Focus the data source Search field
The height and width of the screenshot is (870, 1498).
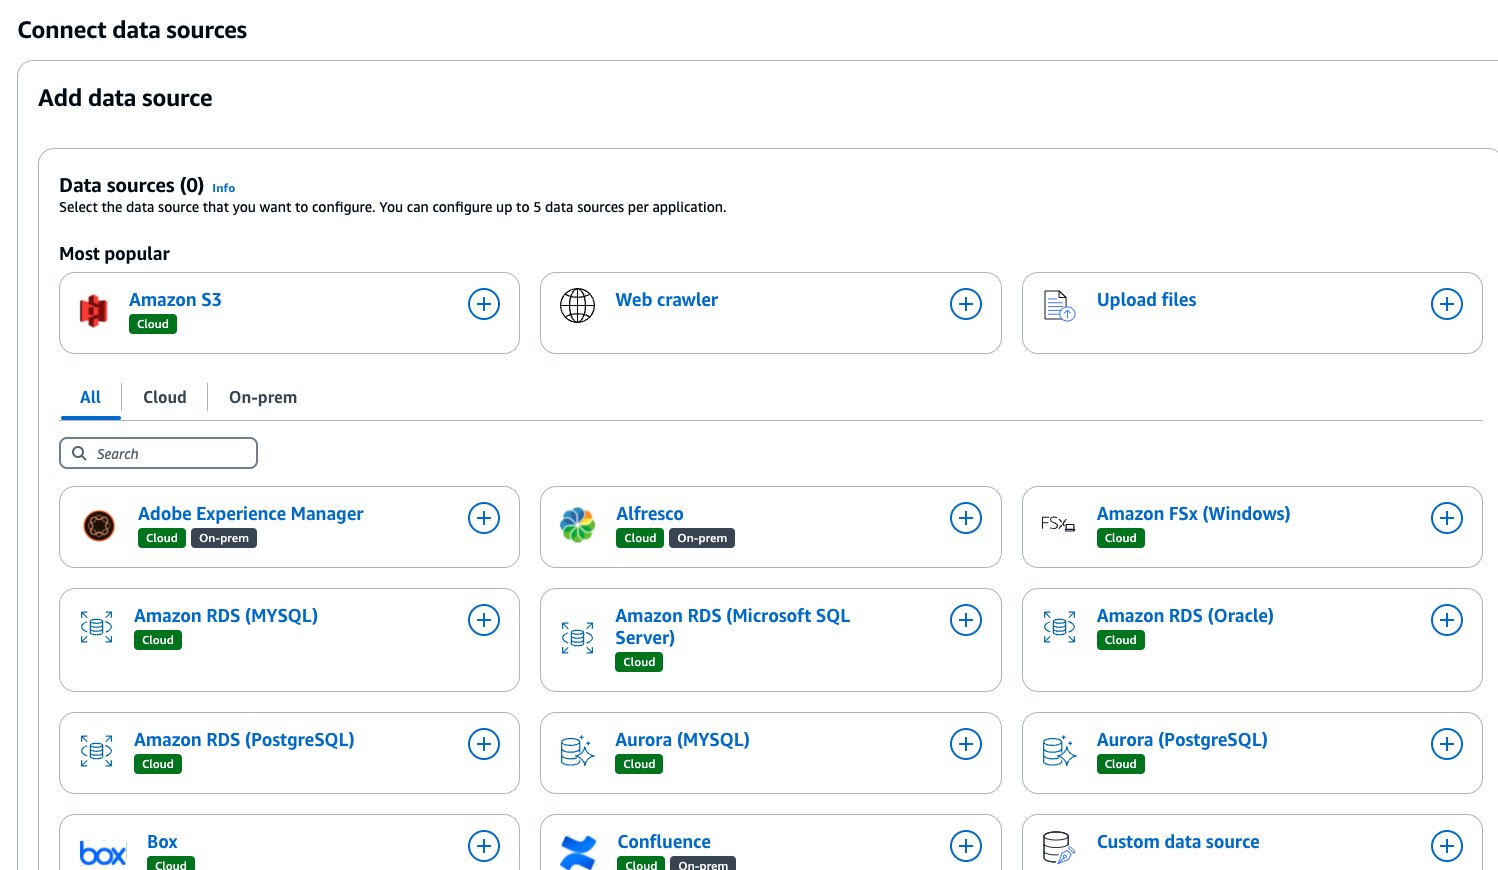pyautogui.click(x=158, y=453)
